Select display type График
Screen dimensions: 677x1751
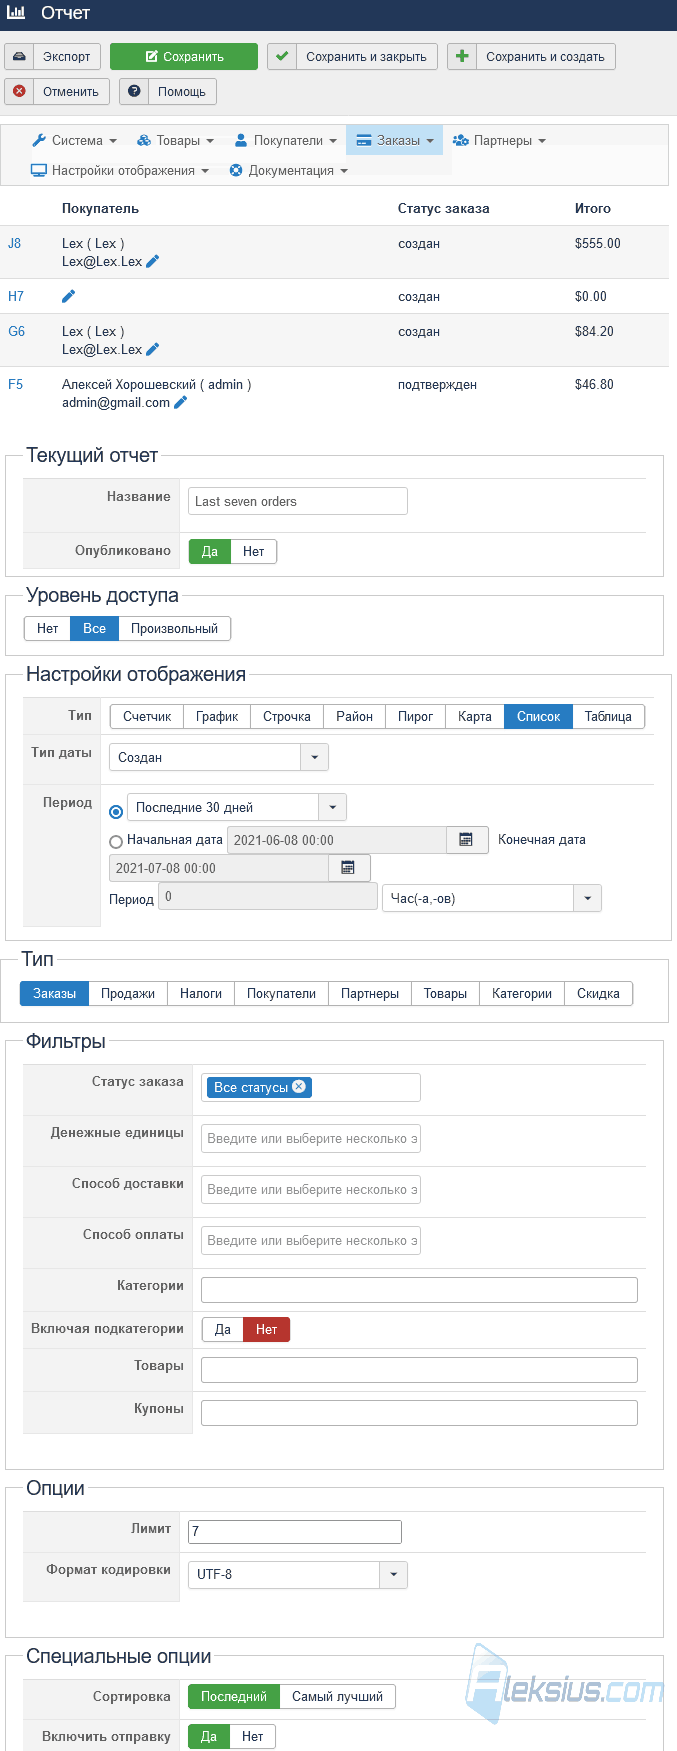click(217, 716)
